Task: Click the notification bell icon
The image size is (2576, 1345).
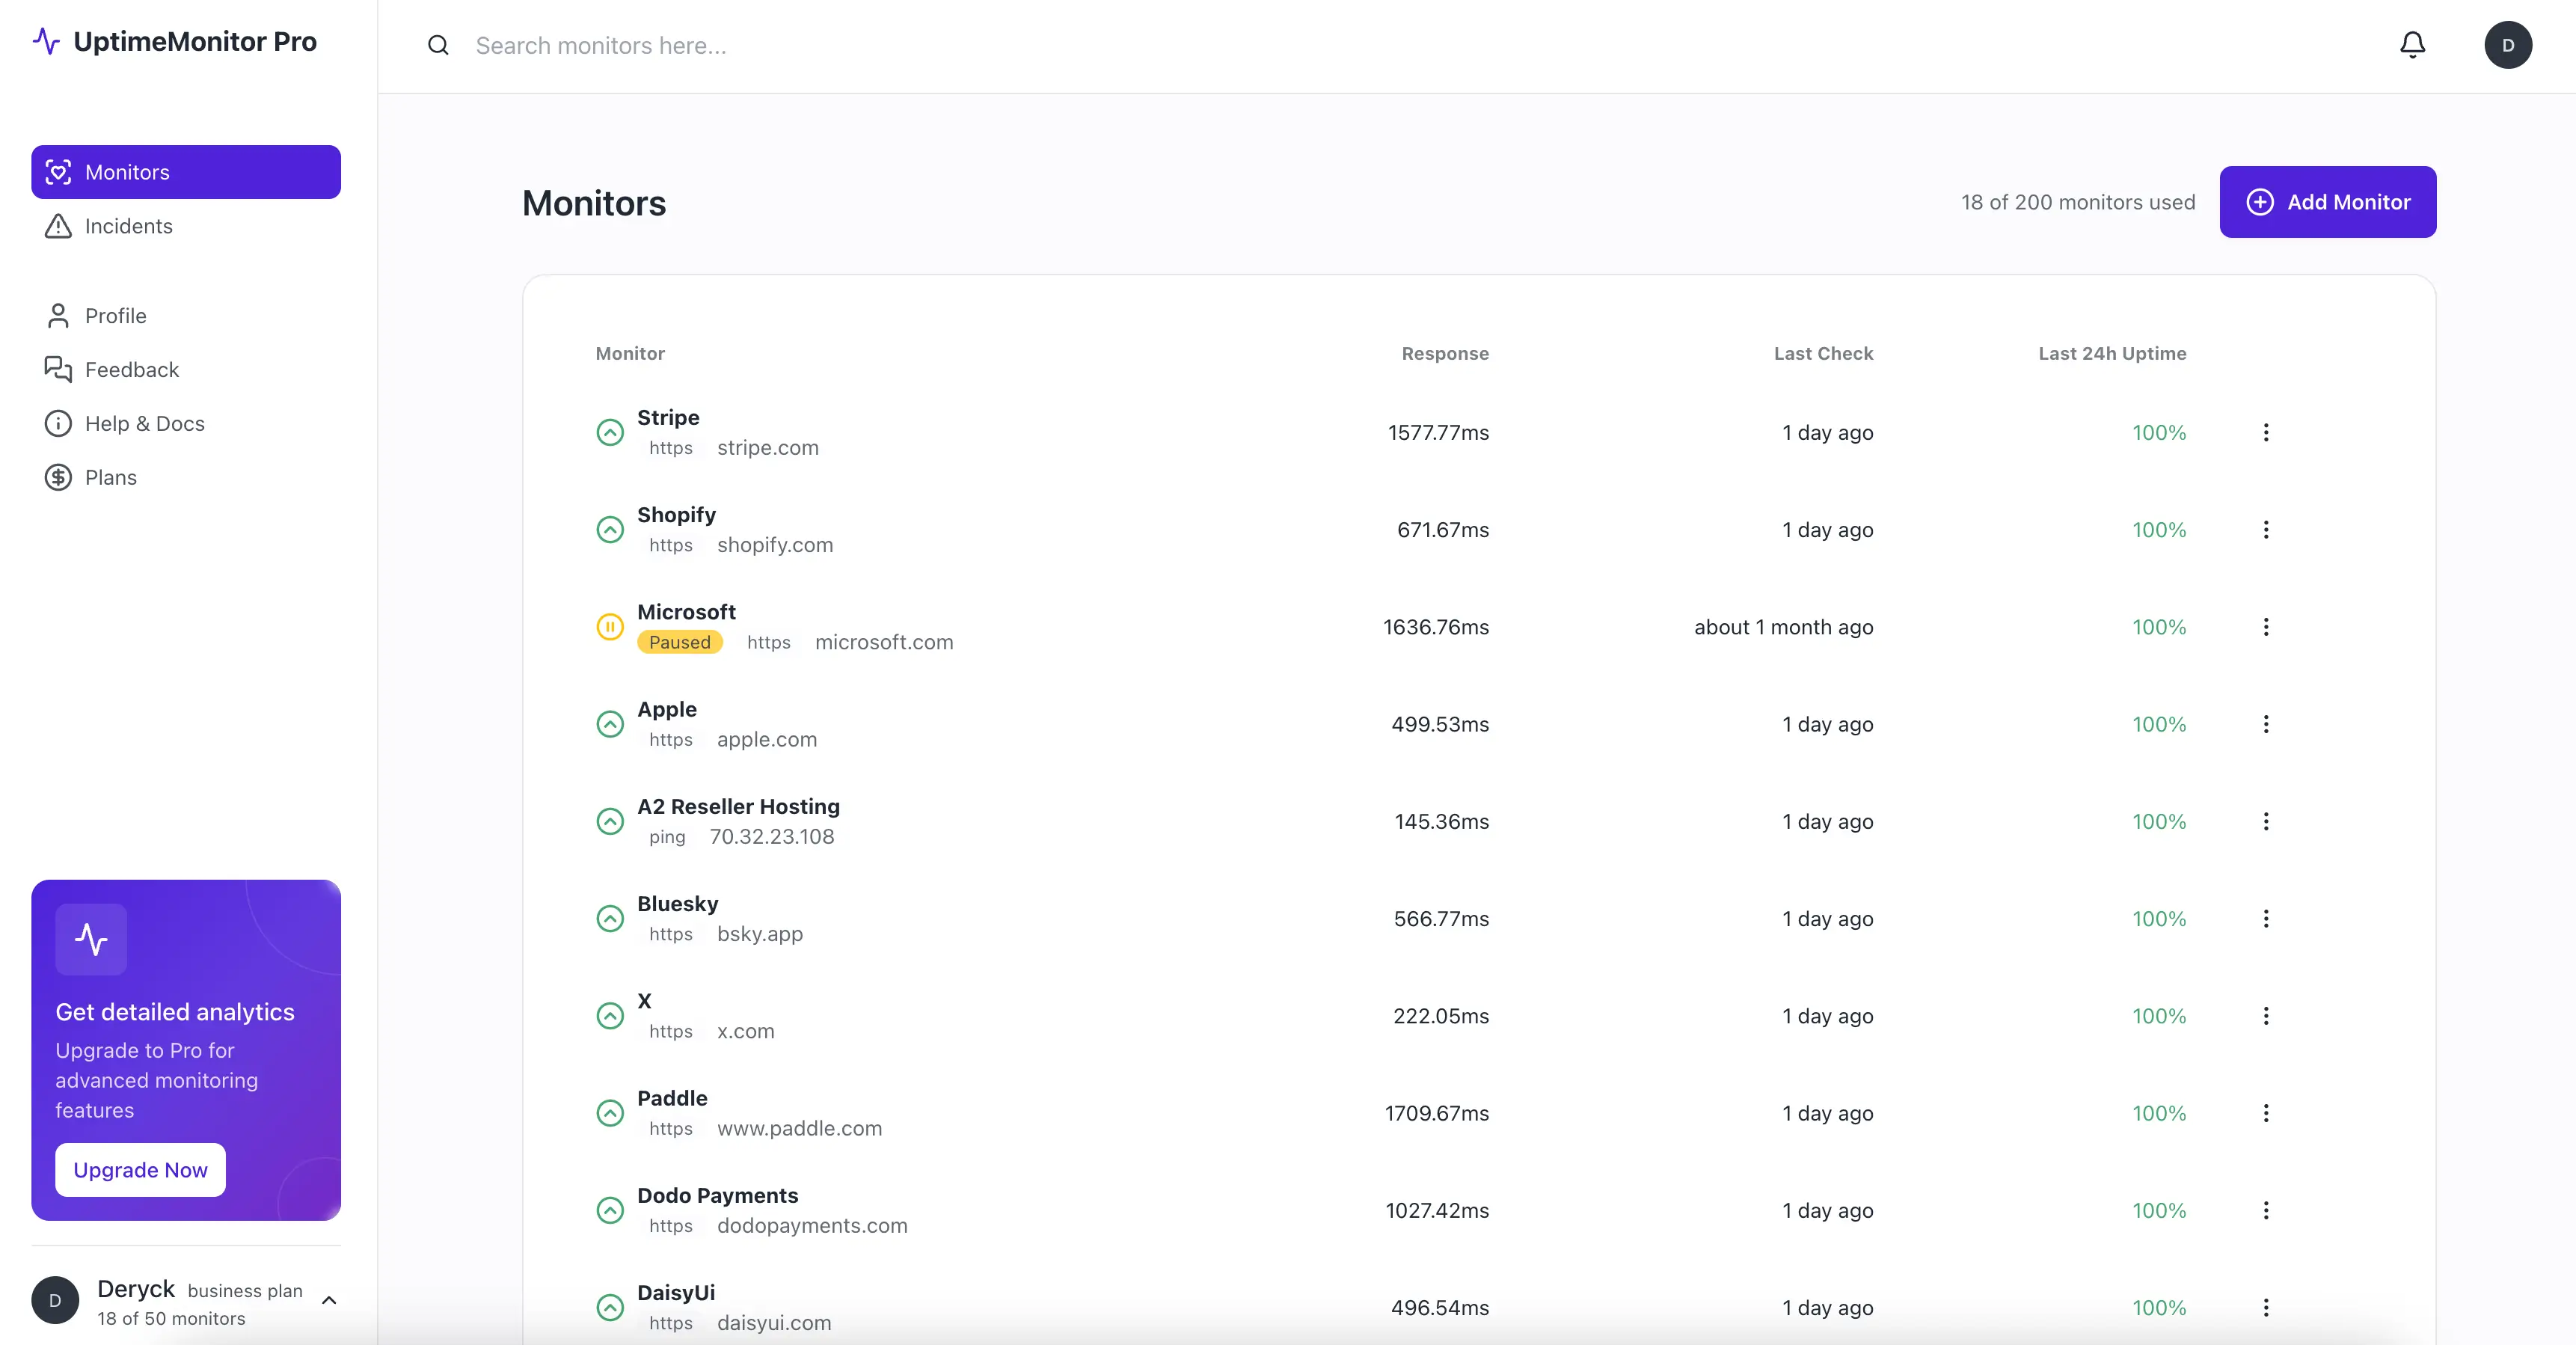Action: [x=2412, y=44]
